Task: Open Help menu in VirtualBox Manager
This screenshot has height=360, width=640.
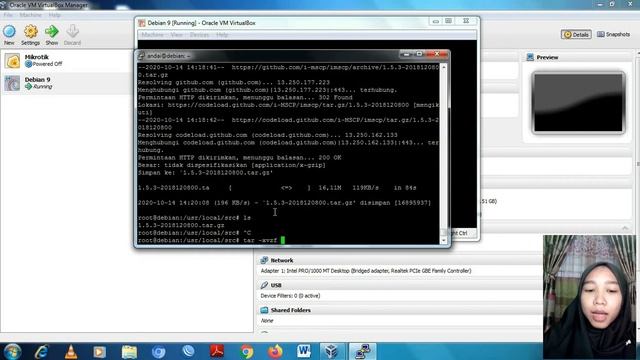Action: coord(54,15)
